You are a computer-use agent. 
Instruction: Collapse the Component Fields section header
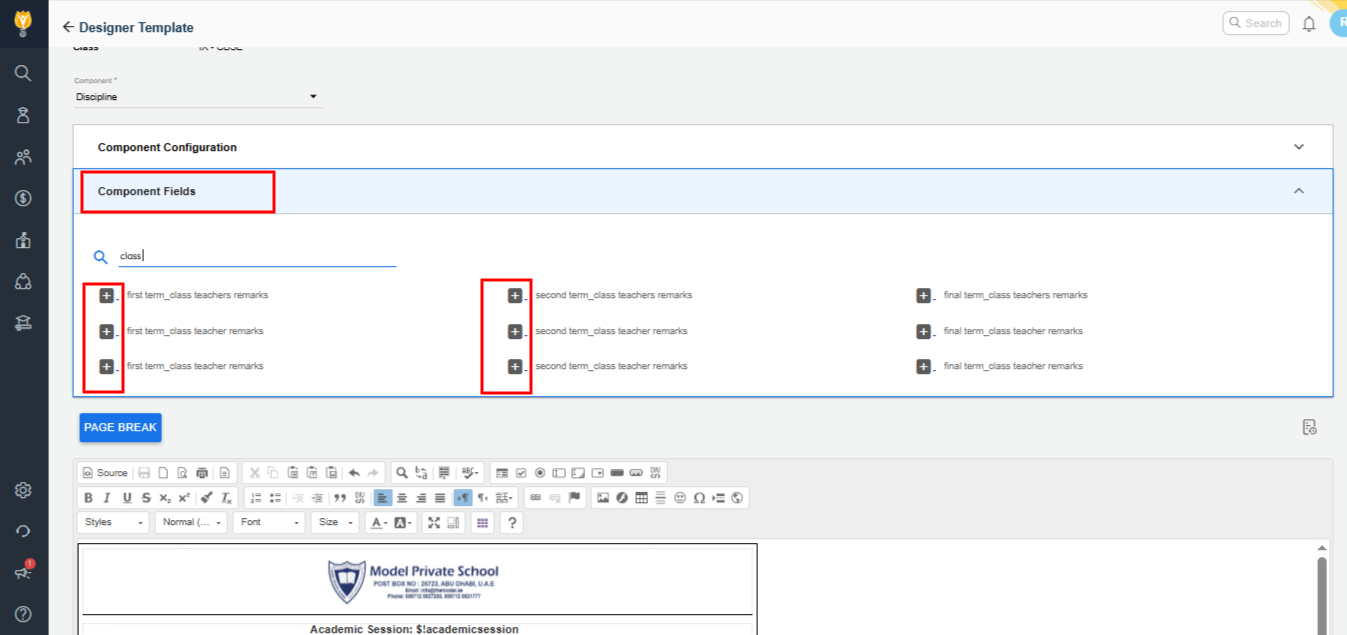(x=1299, y=191)
